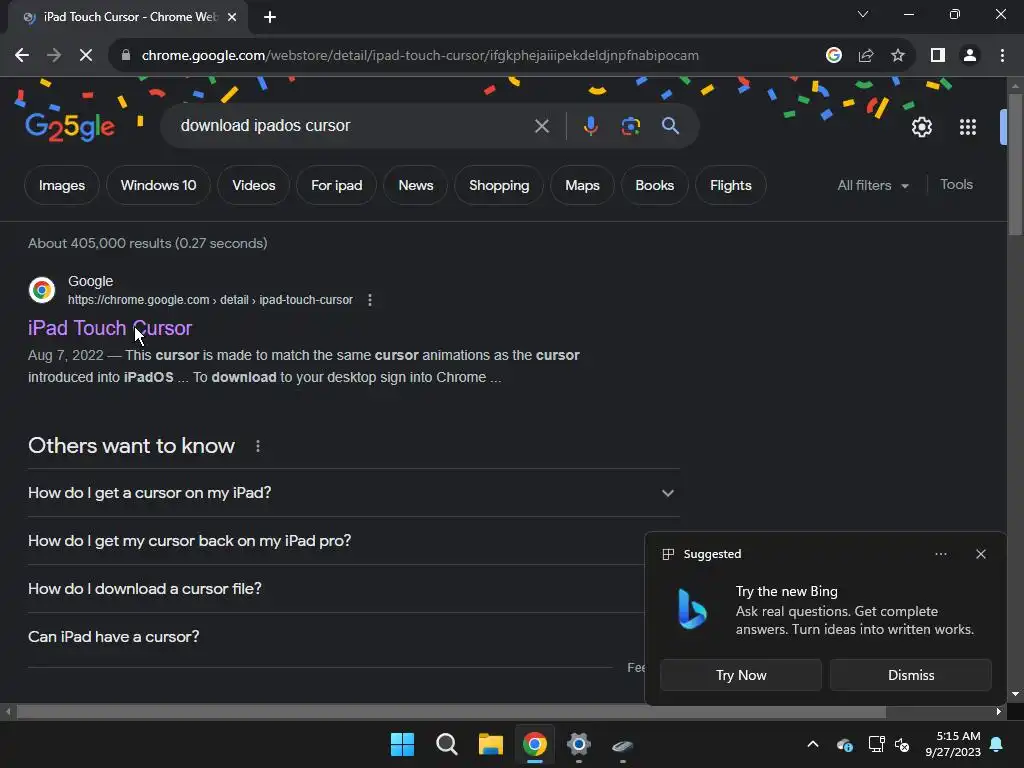This screenshot has height=768, width=1024.
Task: Click the Google 25 anniversary logo
Action: click(70, 126)
